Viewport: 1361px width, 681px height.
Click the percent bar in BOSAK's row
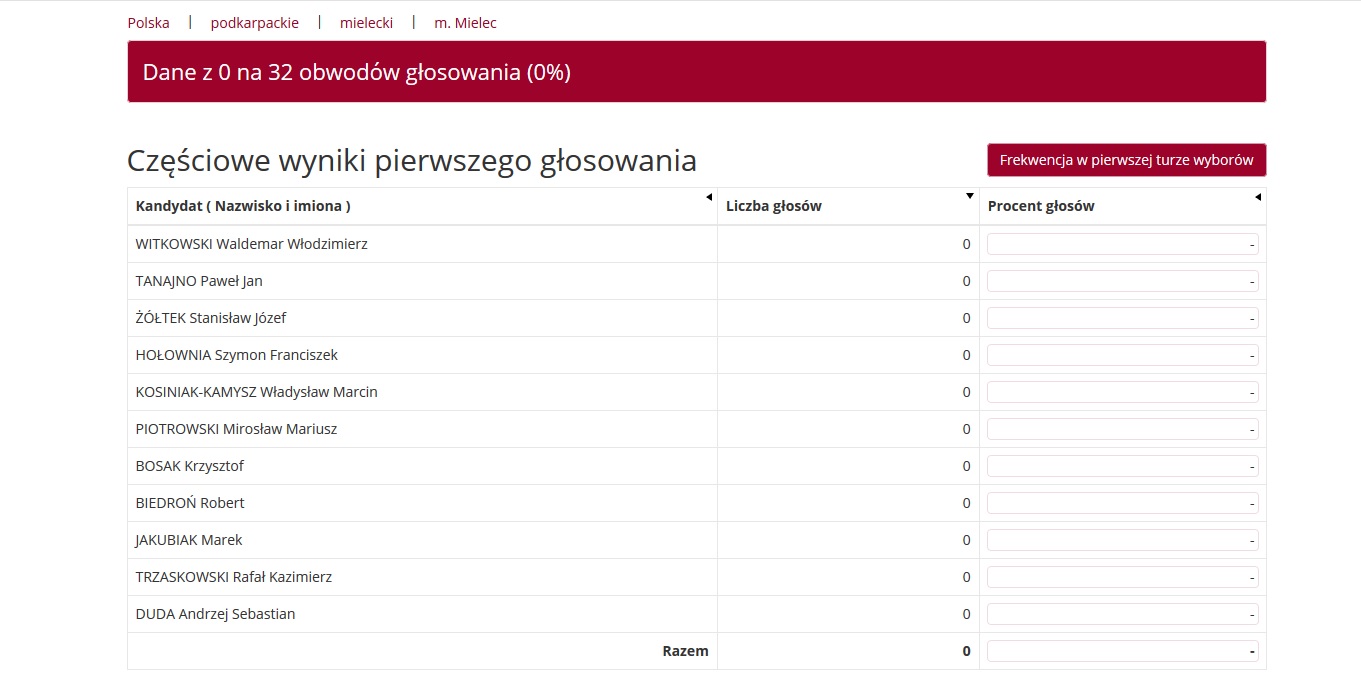[1122, 466]
